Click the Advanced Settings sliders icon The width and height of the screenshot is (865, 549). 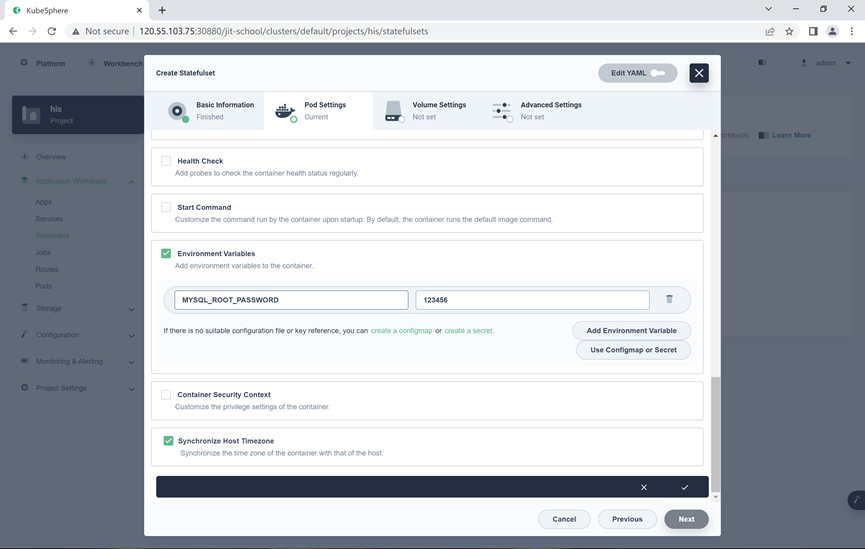pyautogui.click(x=502, y=111)
